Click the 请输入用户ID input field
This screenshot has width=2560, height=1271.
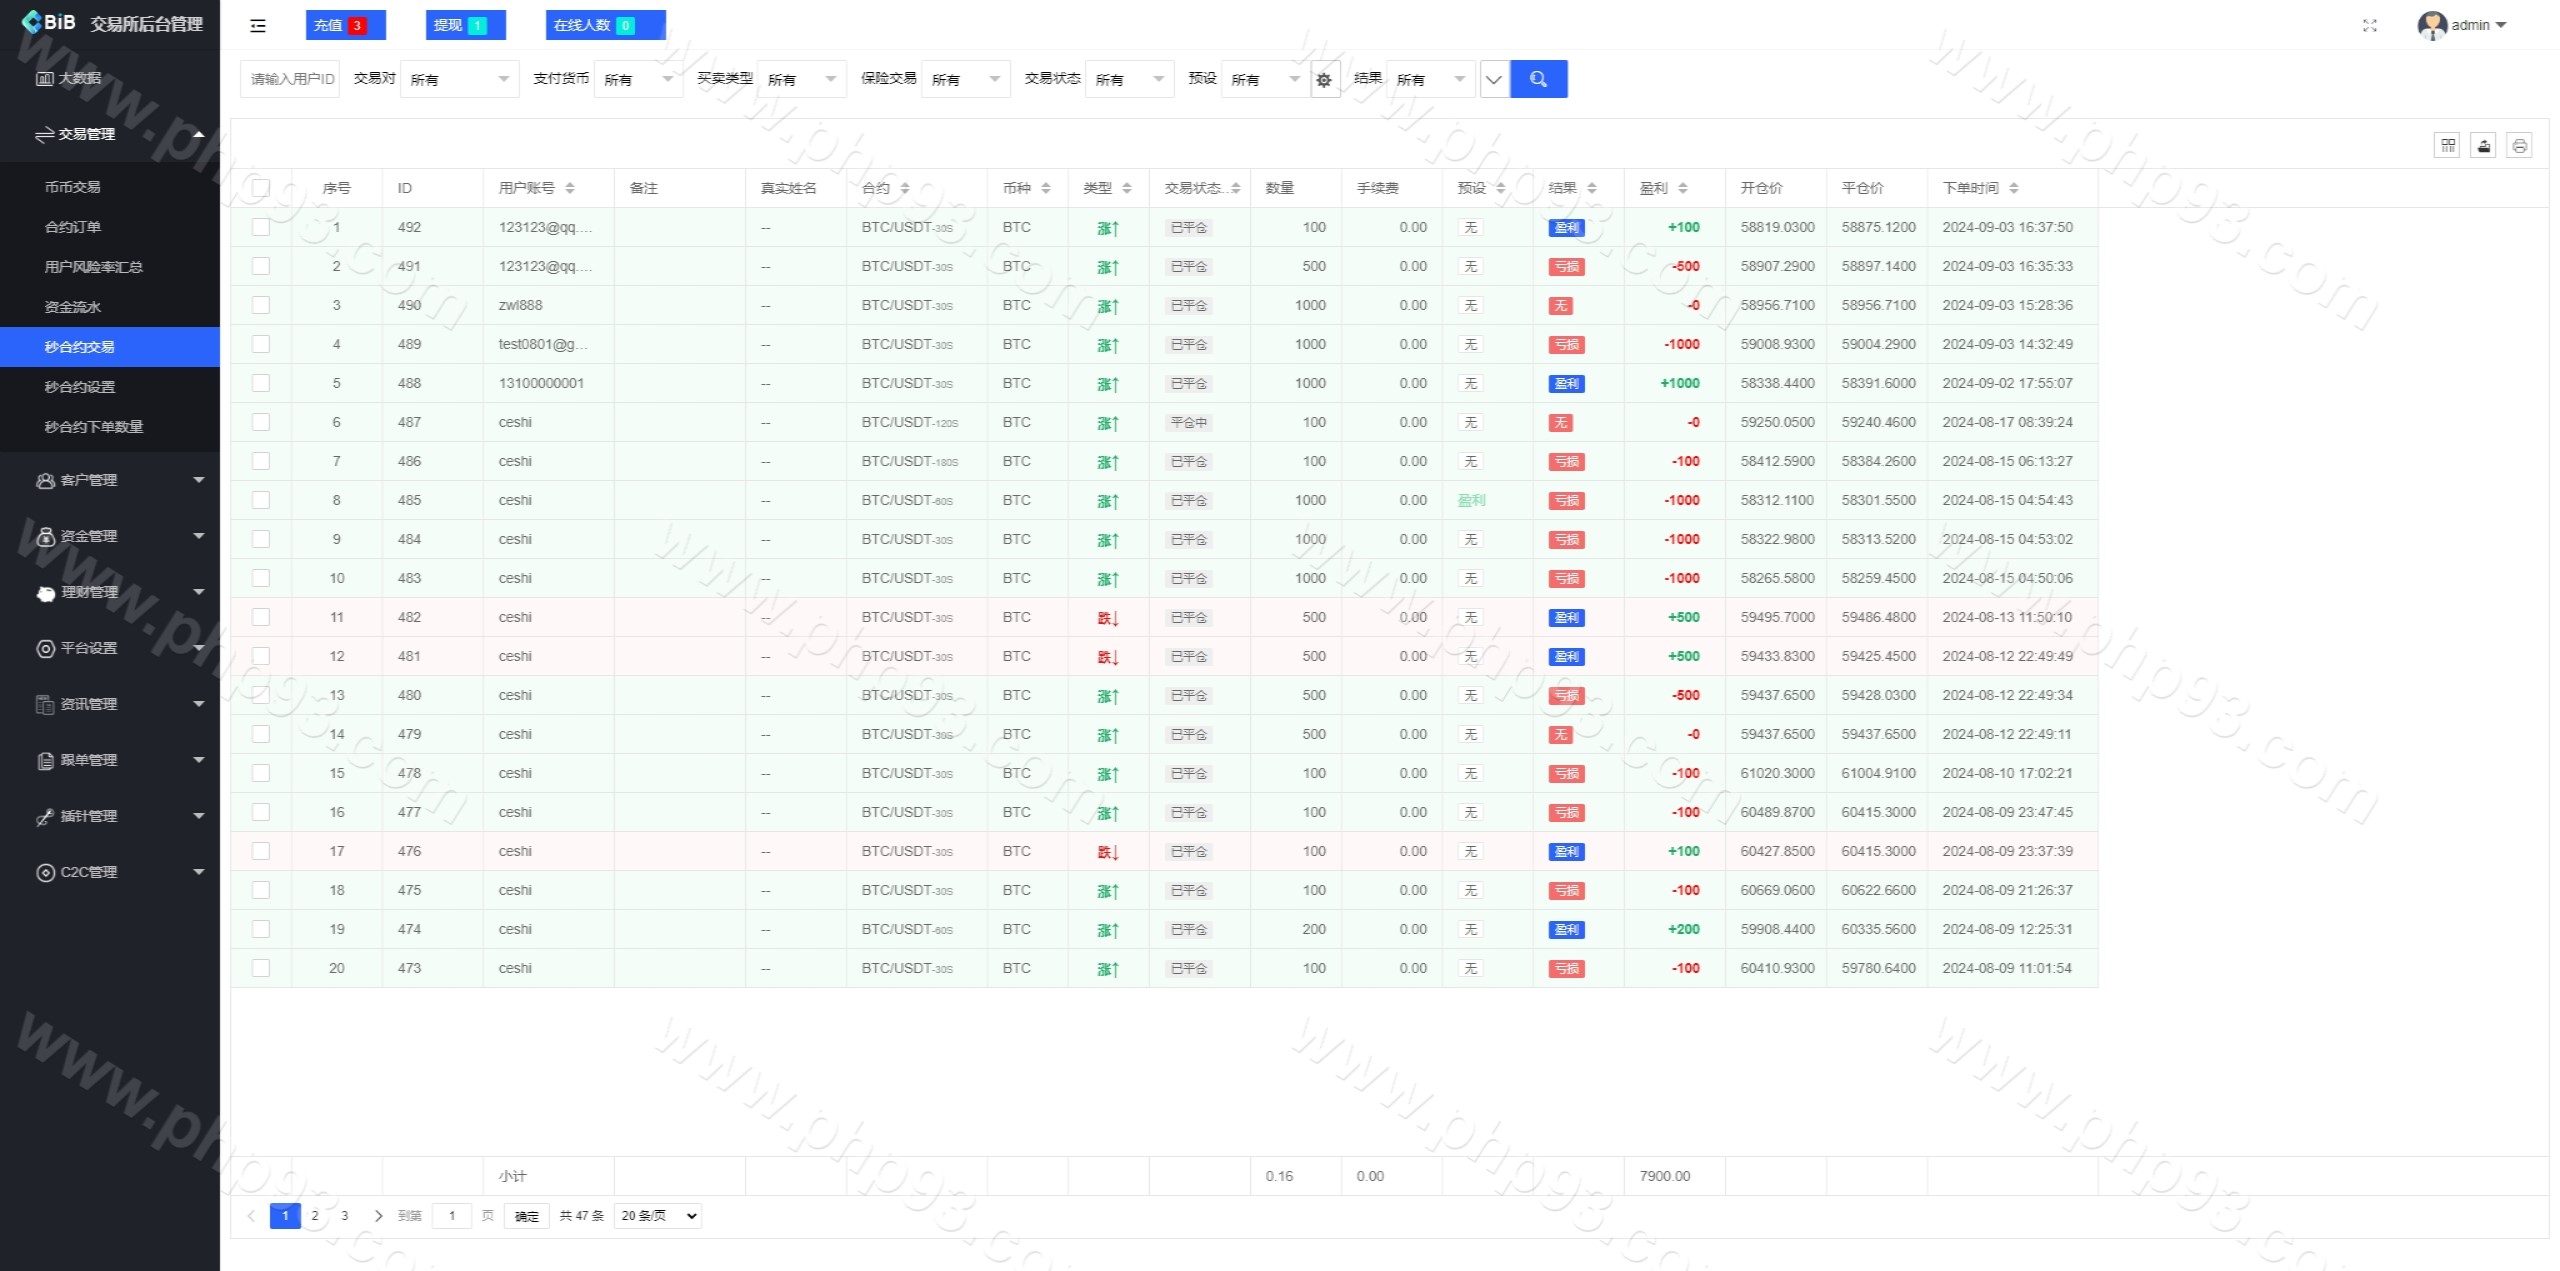point(290,80)
